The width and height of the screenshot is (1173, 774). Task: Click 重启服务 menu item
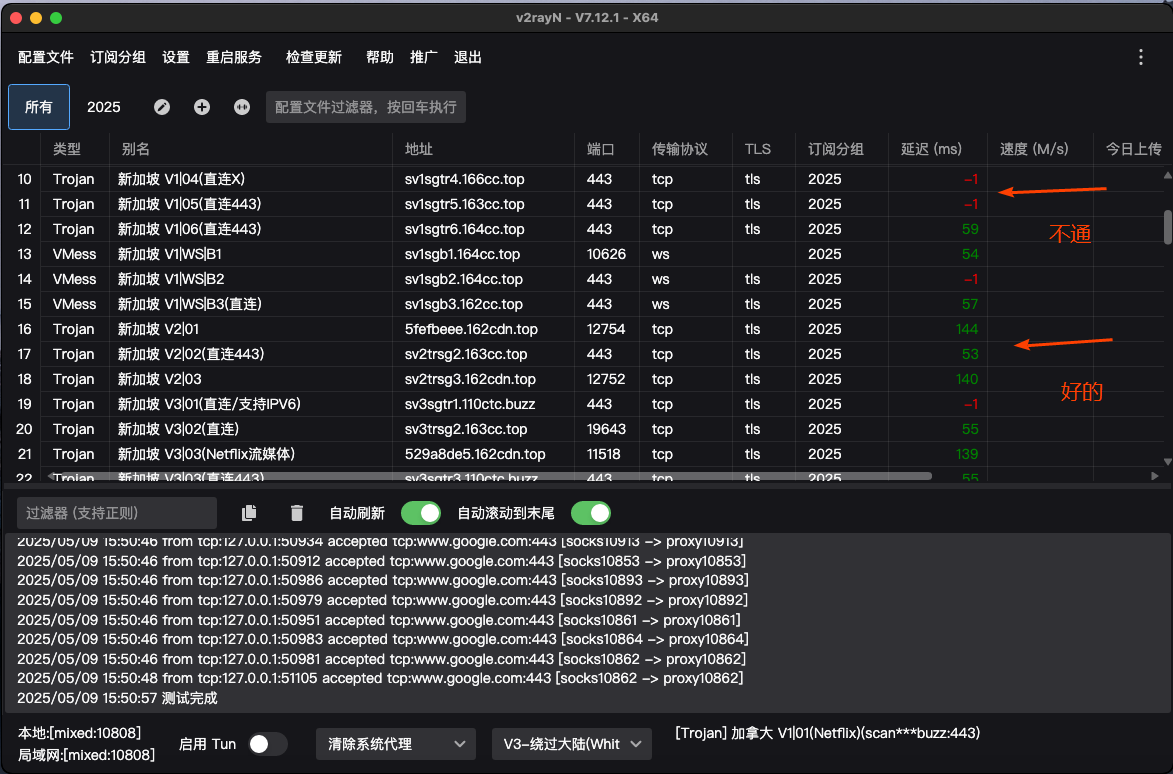[234, 58]
